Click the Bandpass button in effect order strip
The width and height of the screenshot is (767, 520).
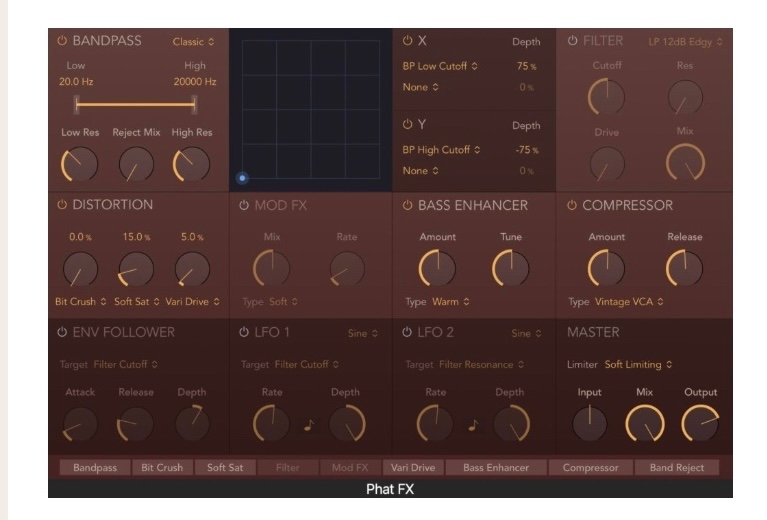coord(95,467)
